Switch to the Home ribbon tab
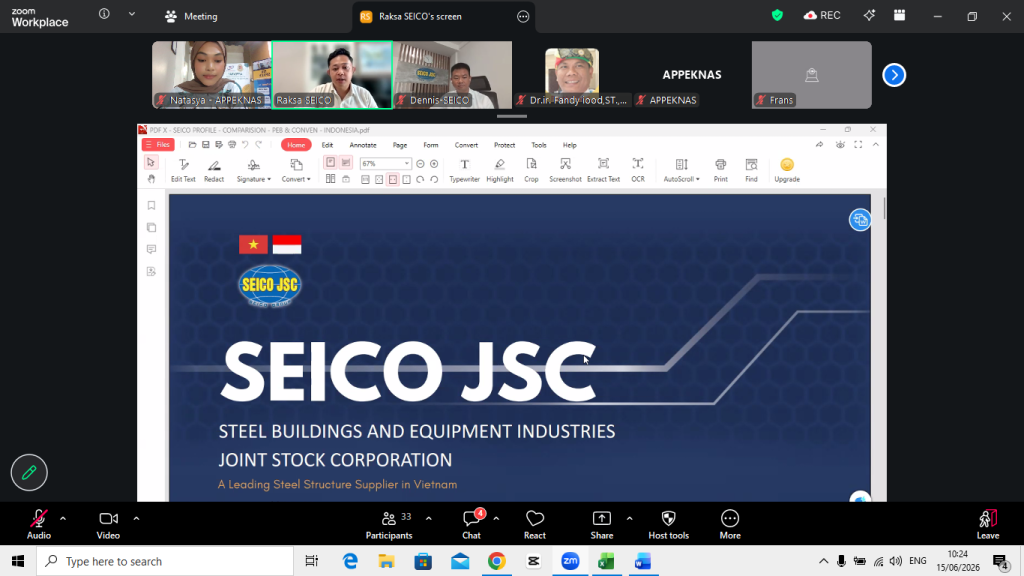 click(x=296, y=145)
